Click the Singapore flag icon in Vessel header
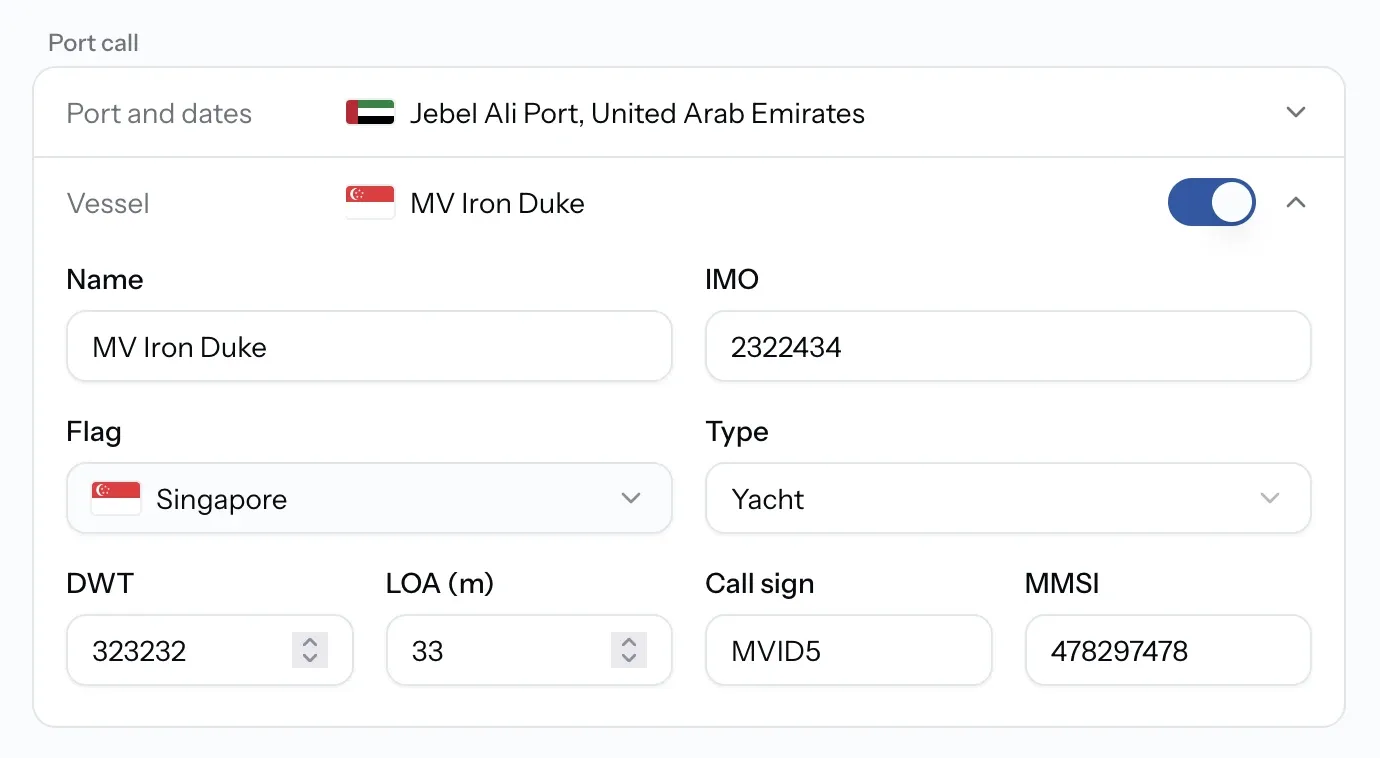Screen dimensions: 1380x758 tap(370, 203)
